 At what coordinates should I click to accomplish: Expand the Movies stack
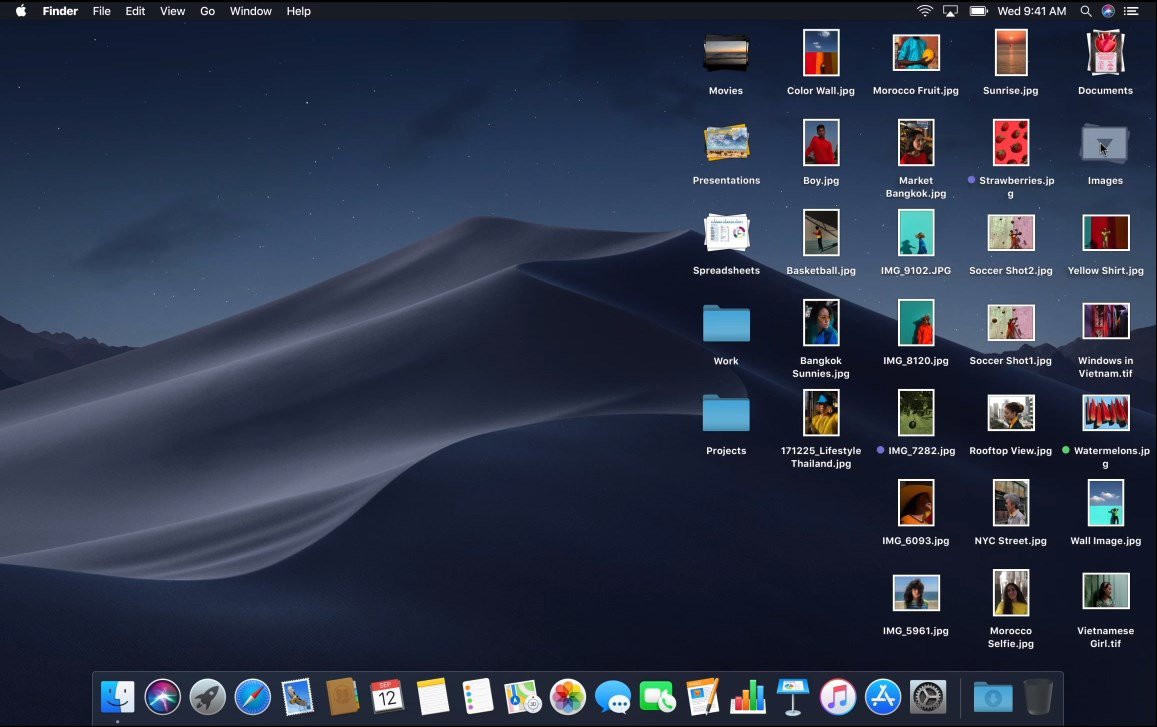click(x=726, y=53)
